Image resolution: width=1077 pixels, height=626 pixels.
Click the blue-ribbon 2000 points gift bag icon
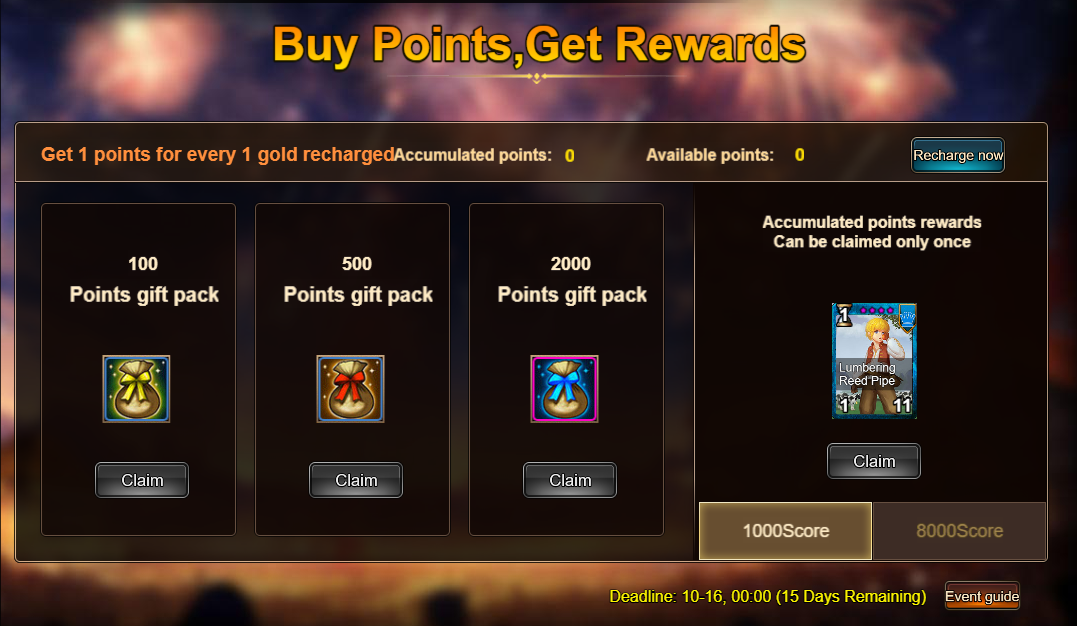tap(565, 389)
